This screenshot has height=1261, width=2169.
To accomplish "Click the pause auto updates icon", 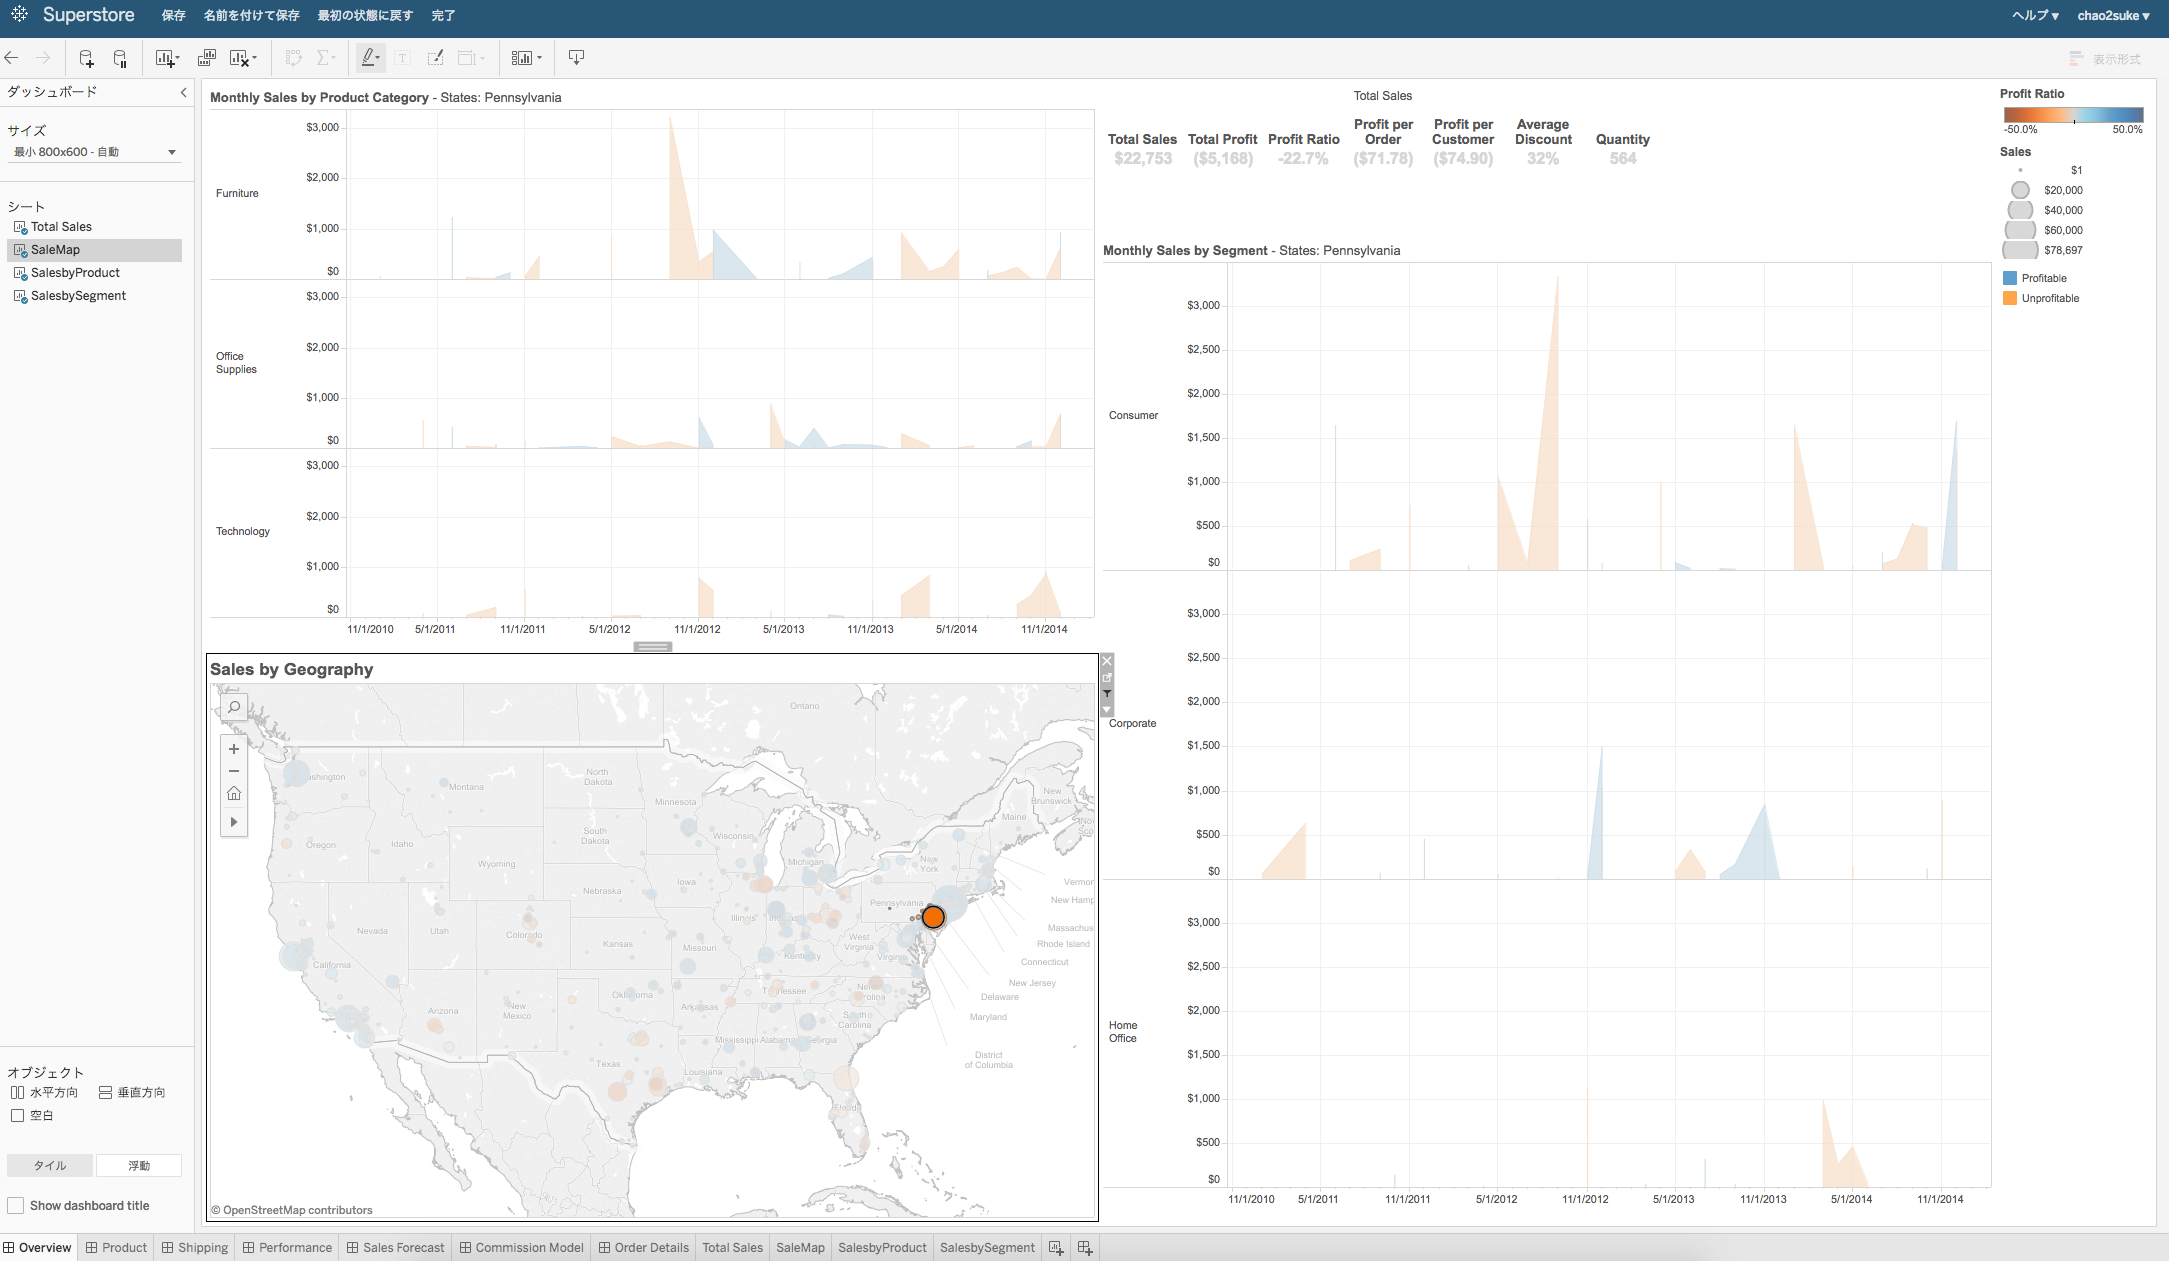I will pyautogui.click(x=120, y=58).
